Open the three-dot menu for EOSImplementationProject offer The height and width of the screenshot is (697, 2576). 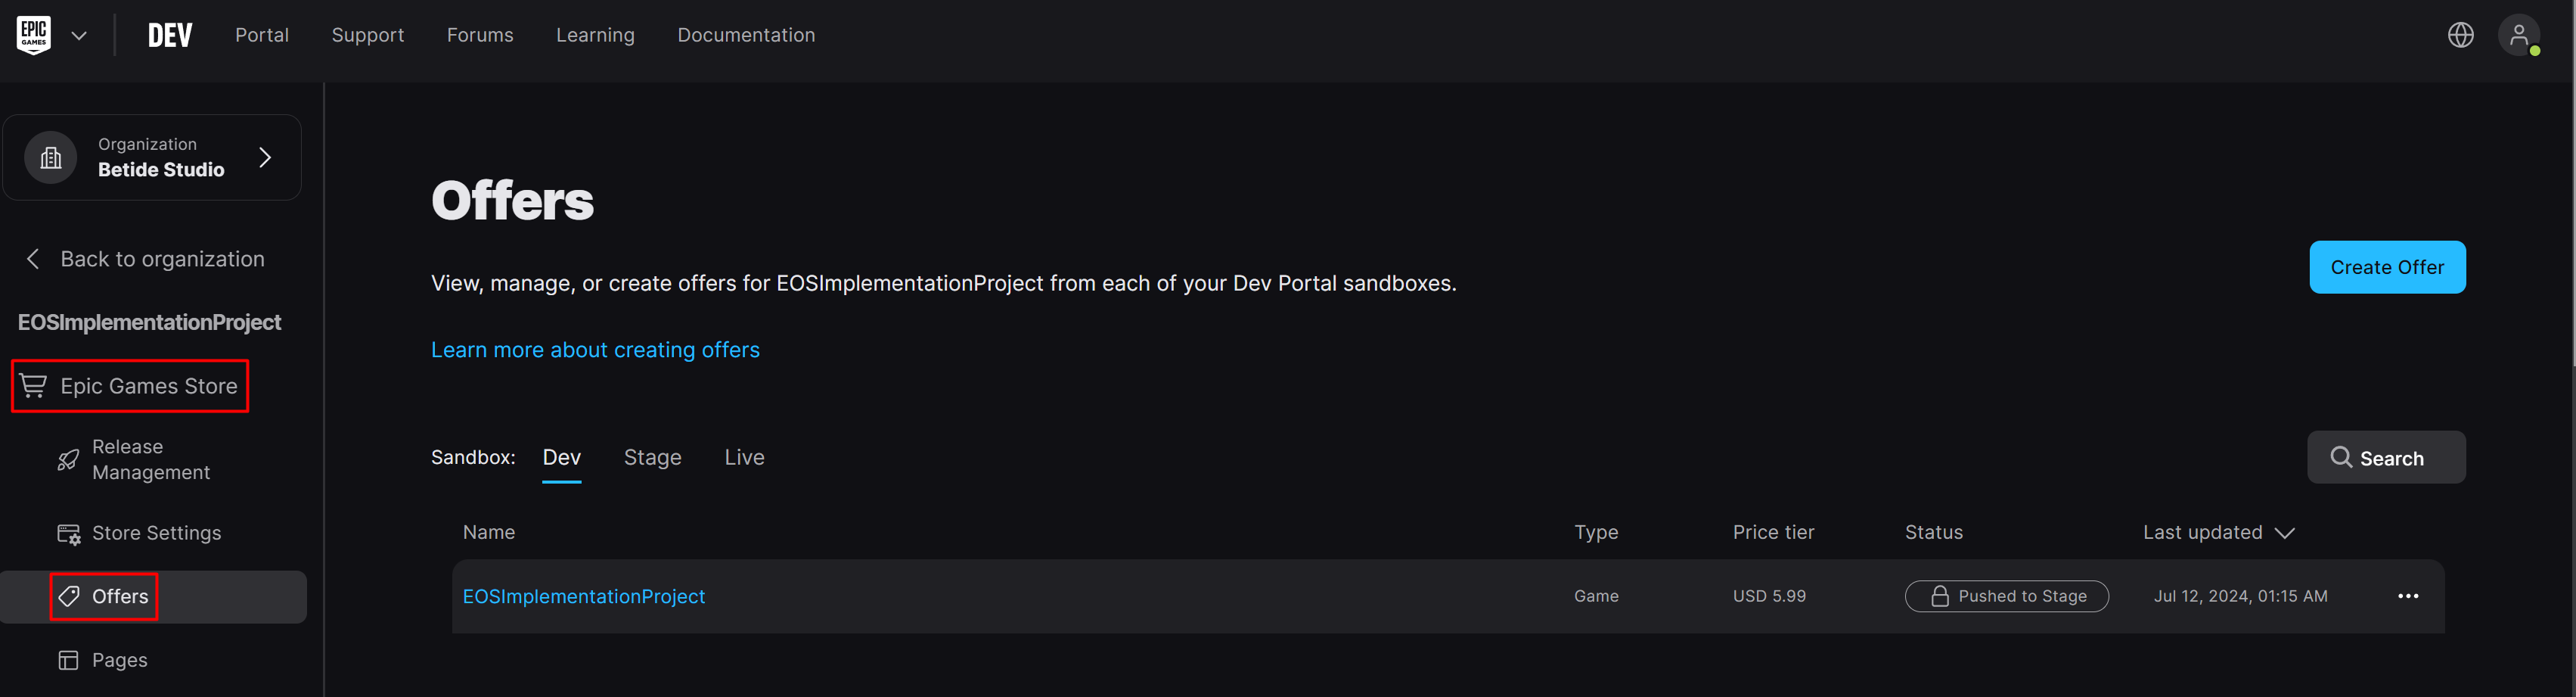coord(2408,596)
